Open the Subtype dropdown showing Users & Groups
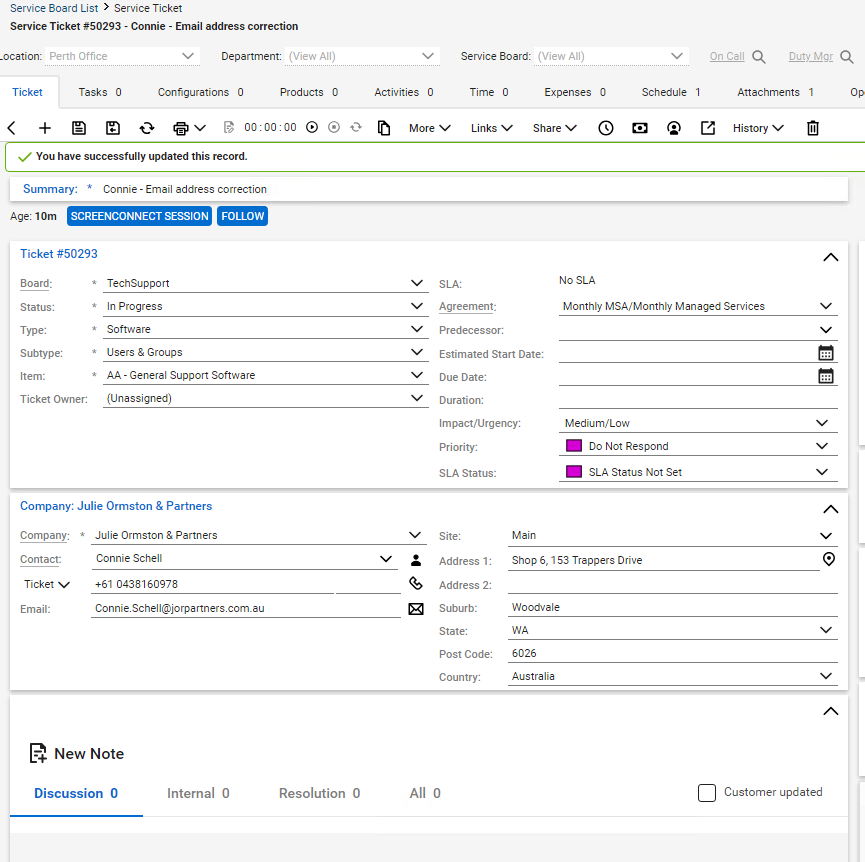Viewport: 865px width, 862px height. [x=266, y=352]
